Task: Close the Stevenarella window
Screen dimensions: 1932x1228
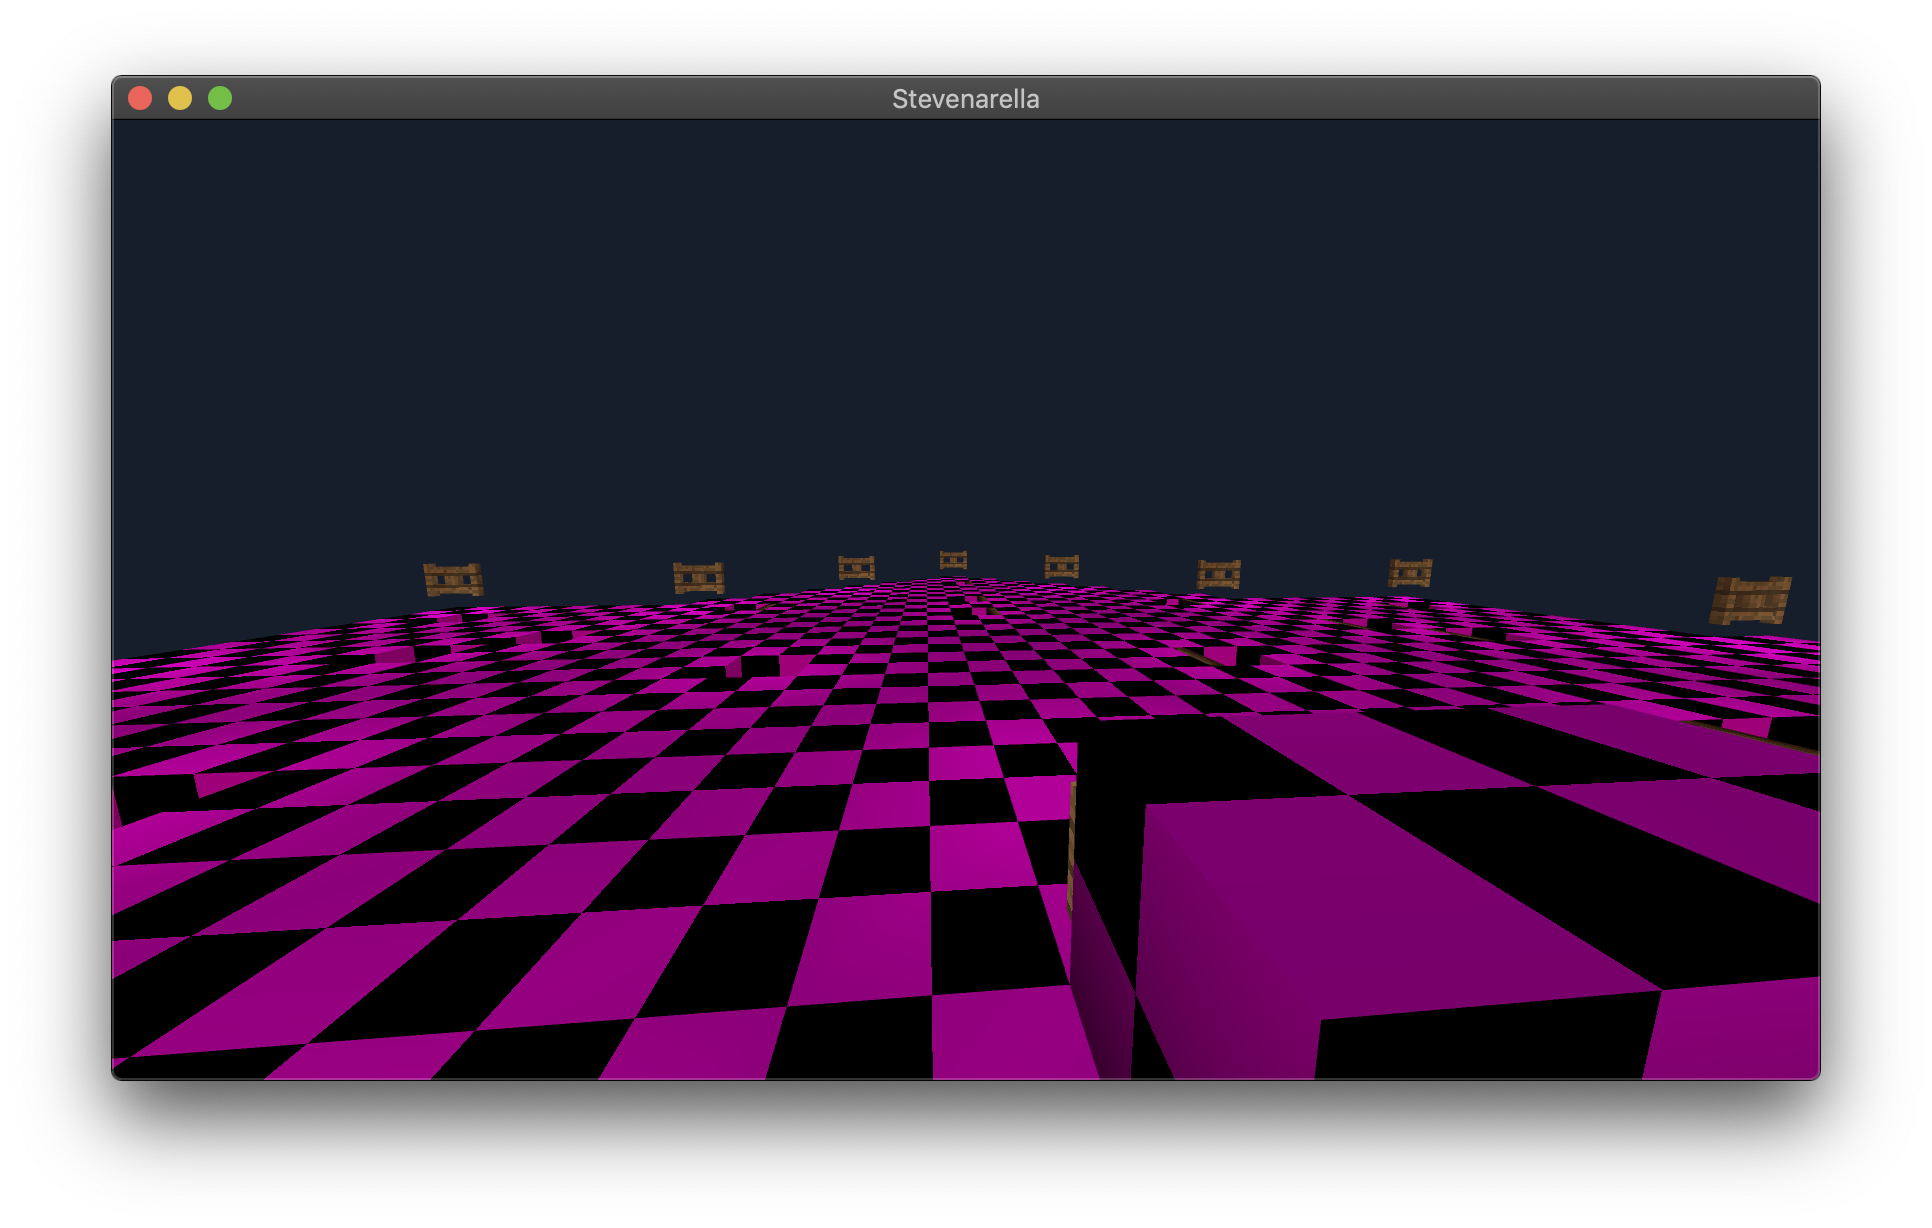Action: [140, 98]
